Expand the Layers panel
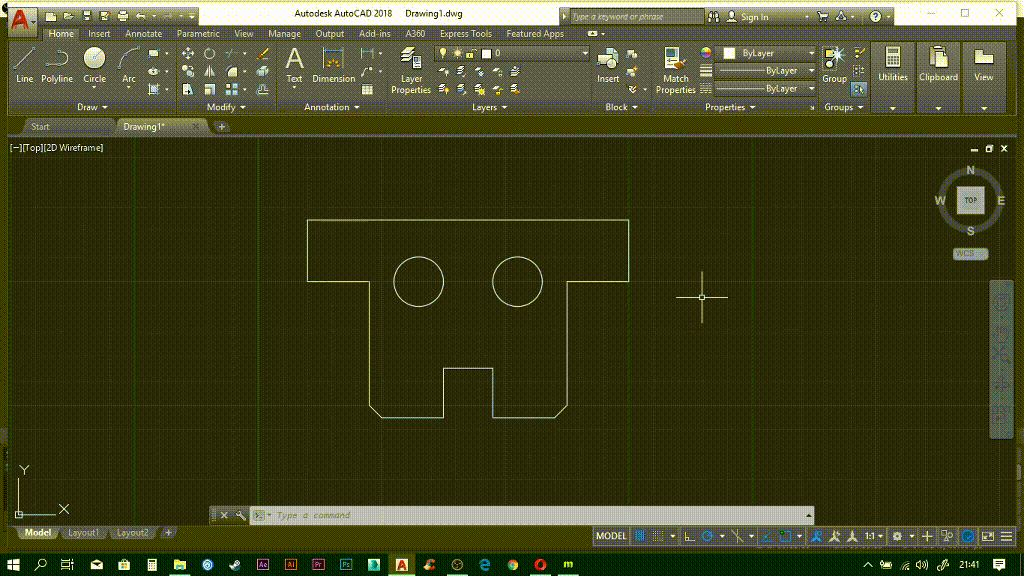The width and height of the screenshot is (1024, 576). 490,107
